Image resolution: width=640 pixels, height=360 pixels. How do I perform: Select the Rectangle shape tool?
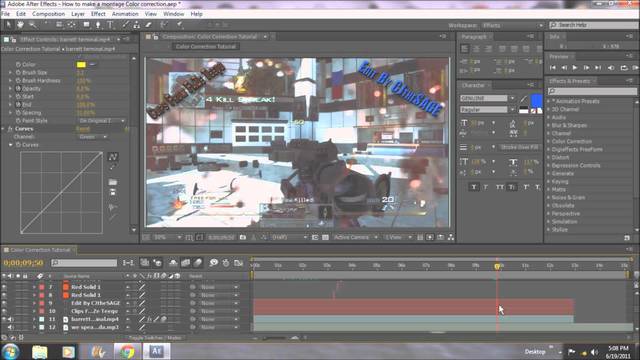(x=86, y=25)
